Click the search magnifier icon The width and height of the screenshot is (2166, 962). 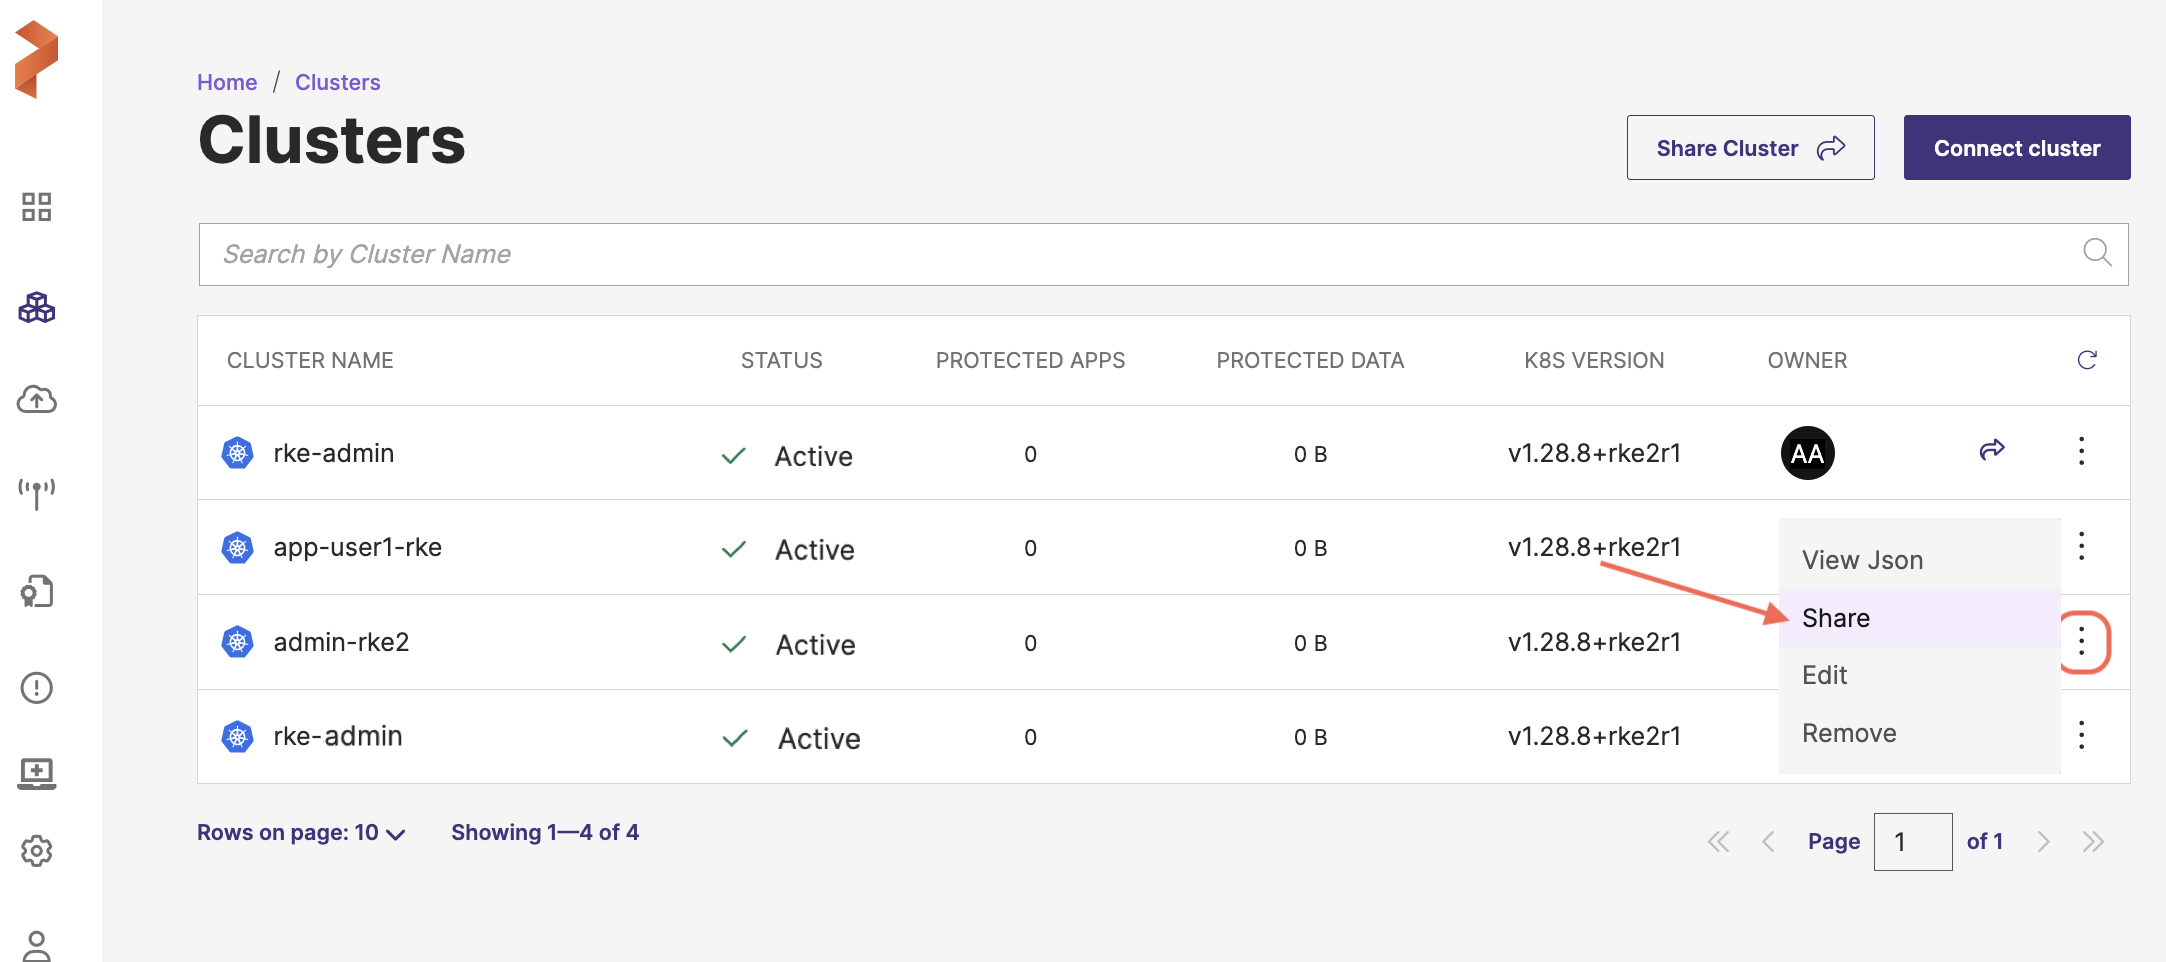point(2096,253)
